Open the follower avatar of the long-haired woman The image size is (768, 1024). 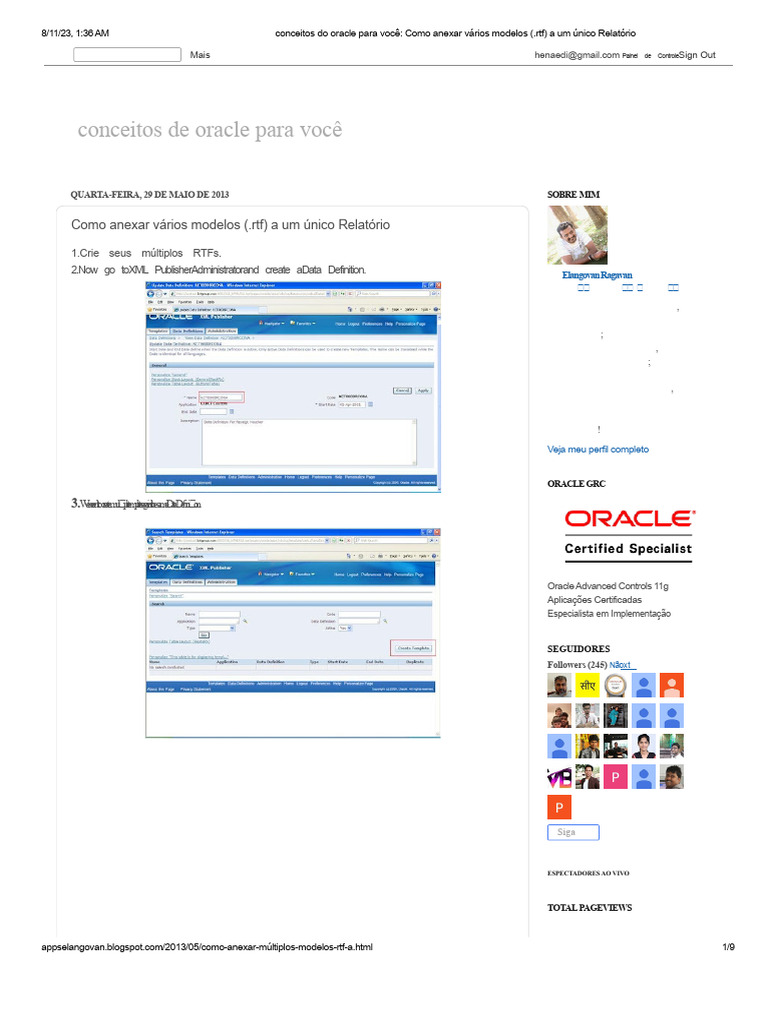coord(643,746)
